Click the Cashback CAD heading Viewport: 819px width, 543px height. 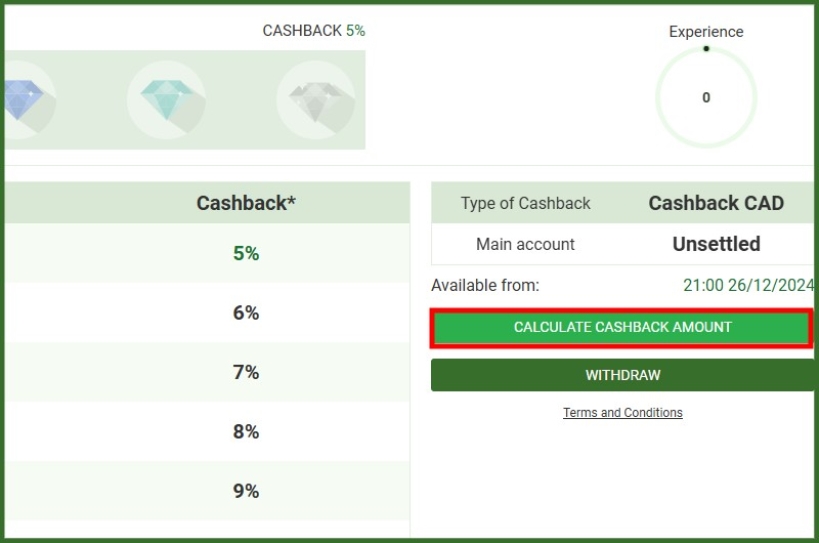(x=716, y=203)
